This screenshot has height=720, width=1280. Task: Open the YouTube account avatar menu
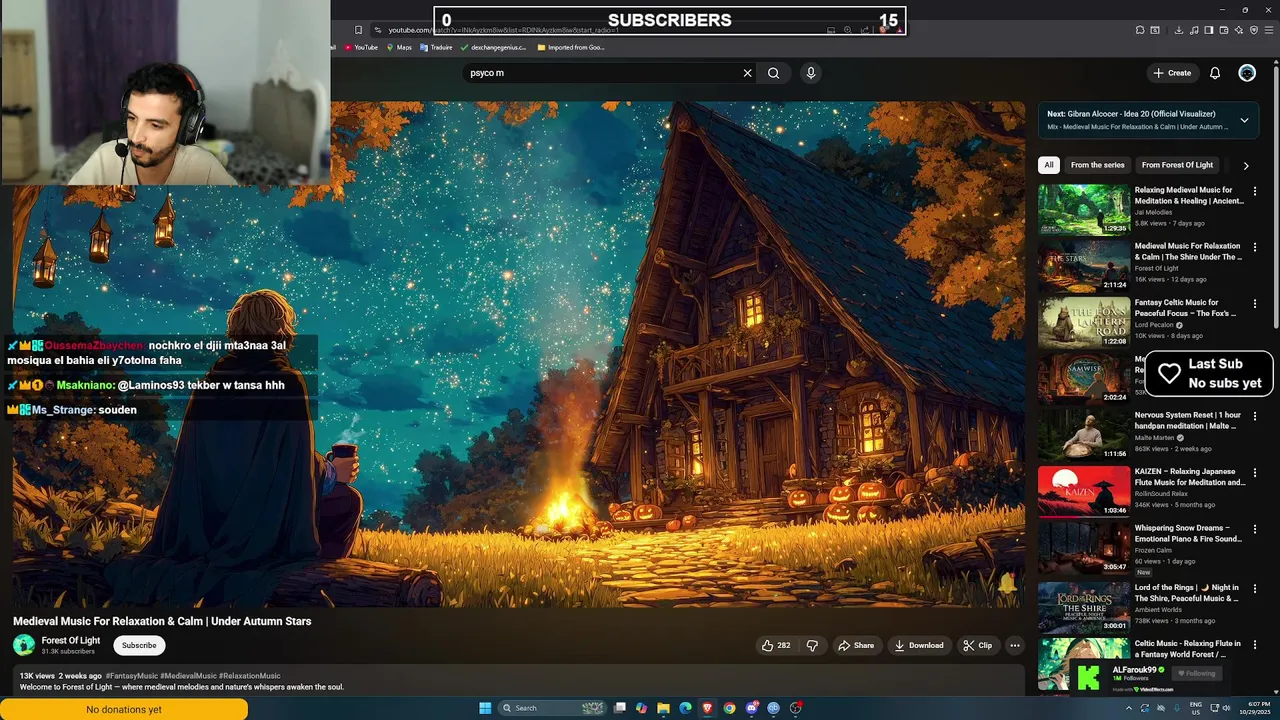point(1247,73)
